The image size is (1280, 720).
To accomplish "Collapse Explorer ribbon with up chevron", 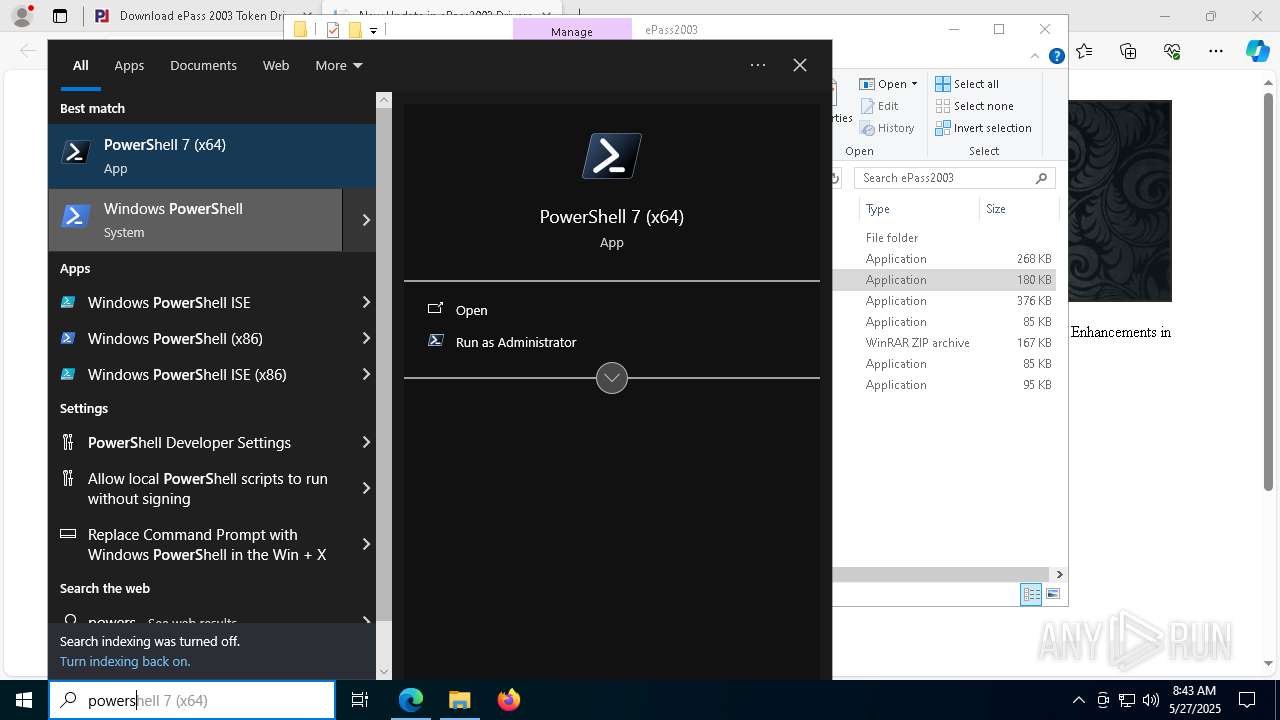I will pyautogui.click(x=1036, y=56).
